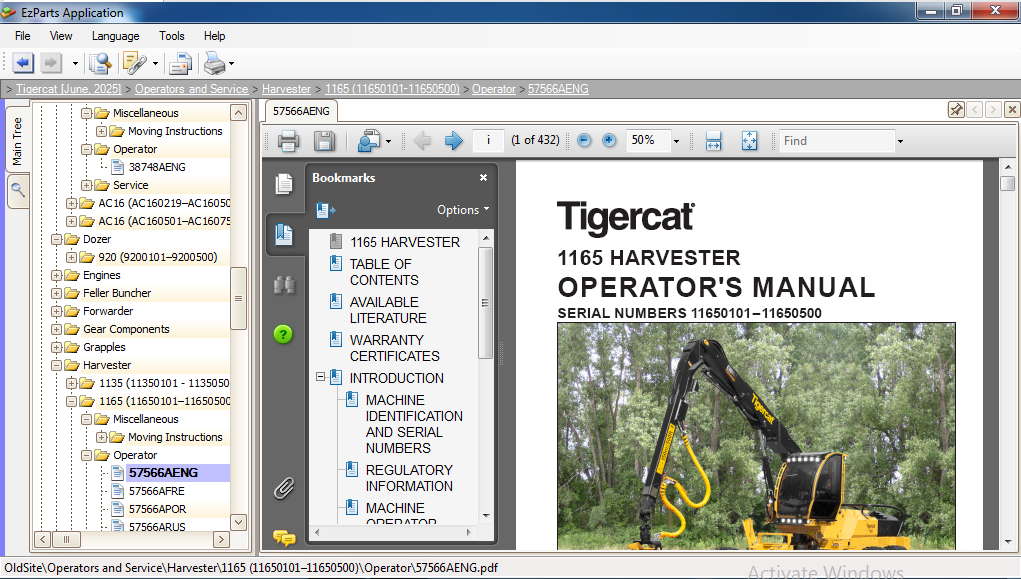
Task: Open the comments speech bubble icon
Action: [284, 538]
